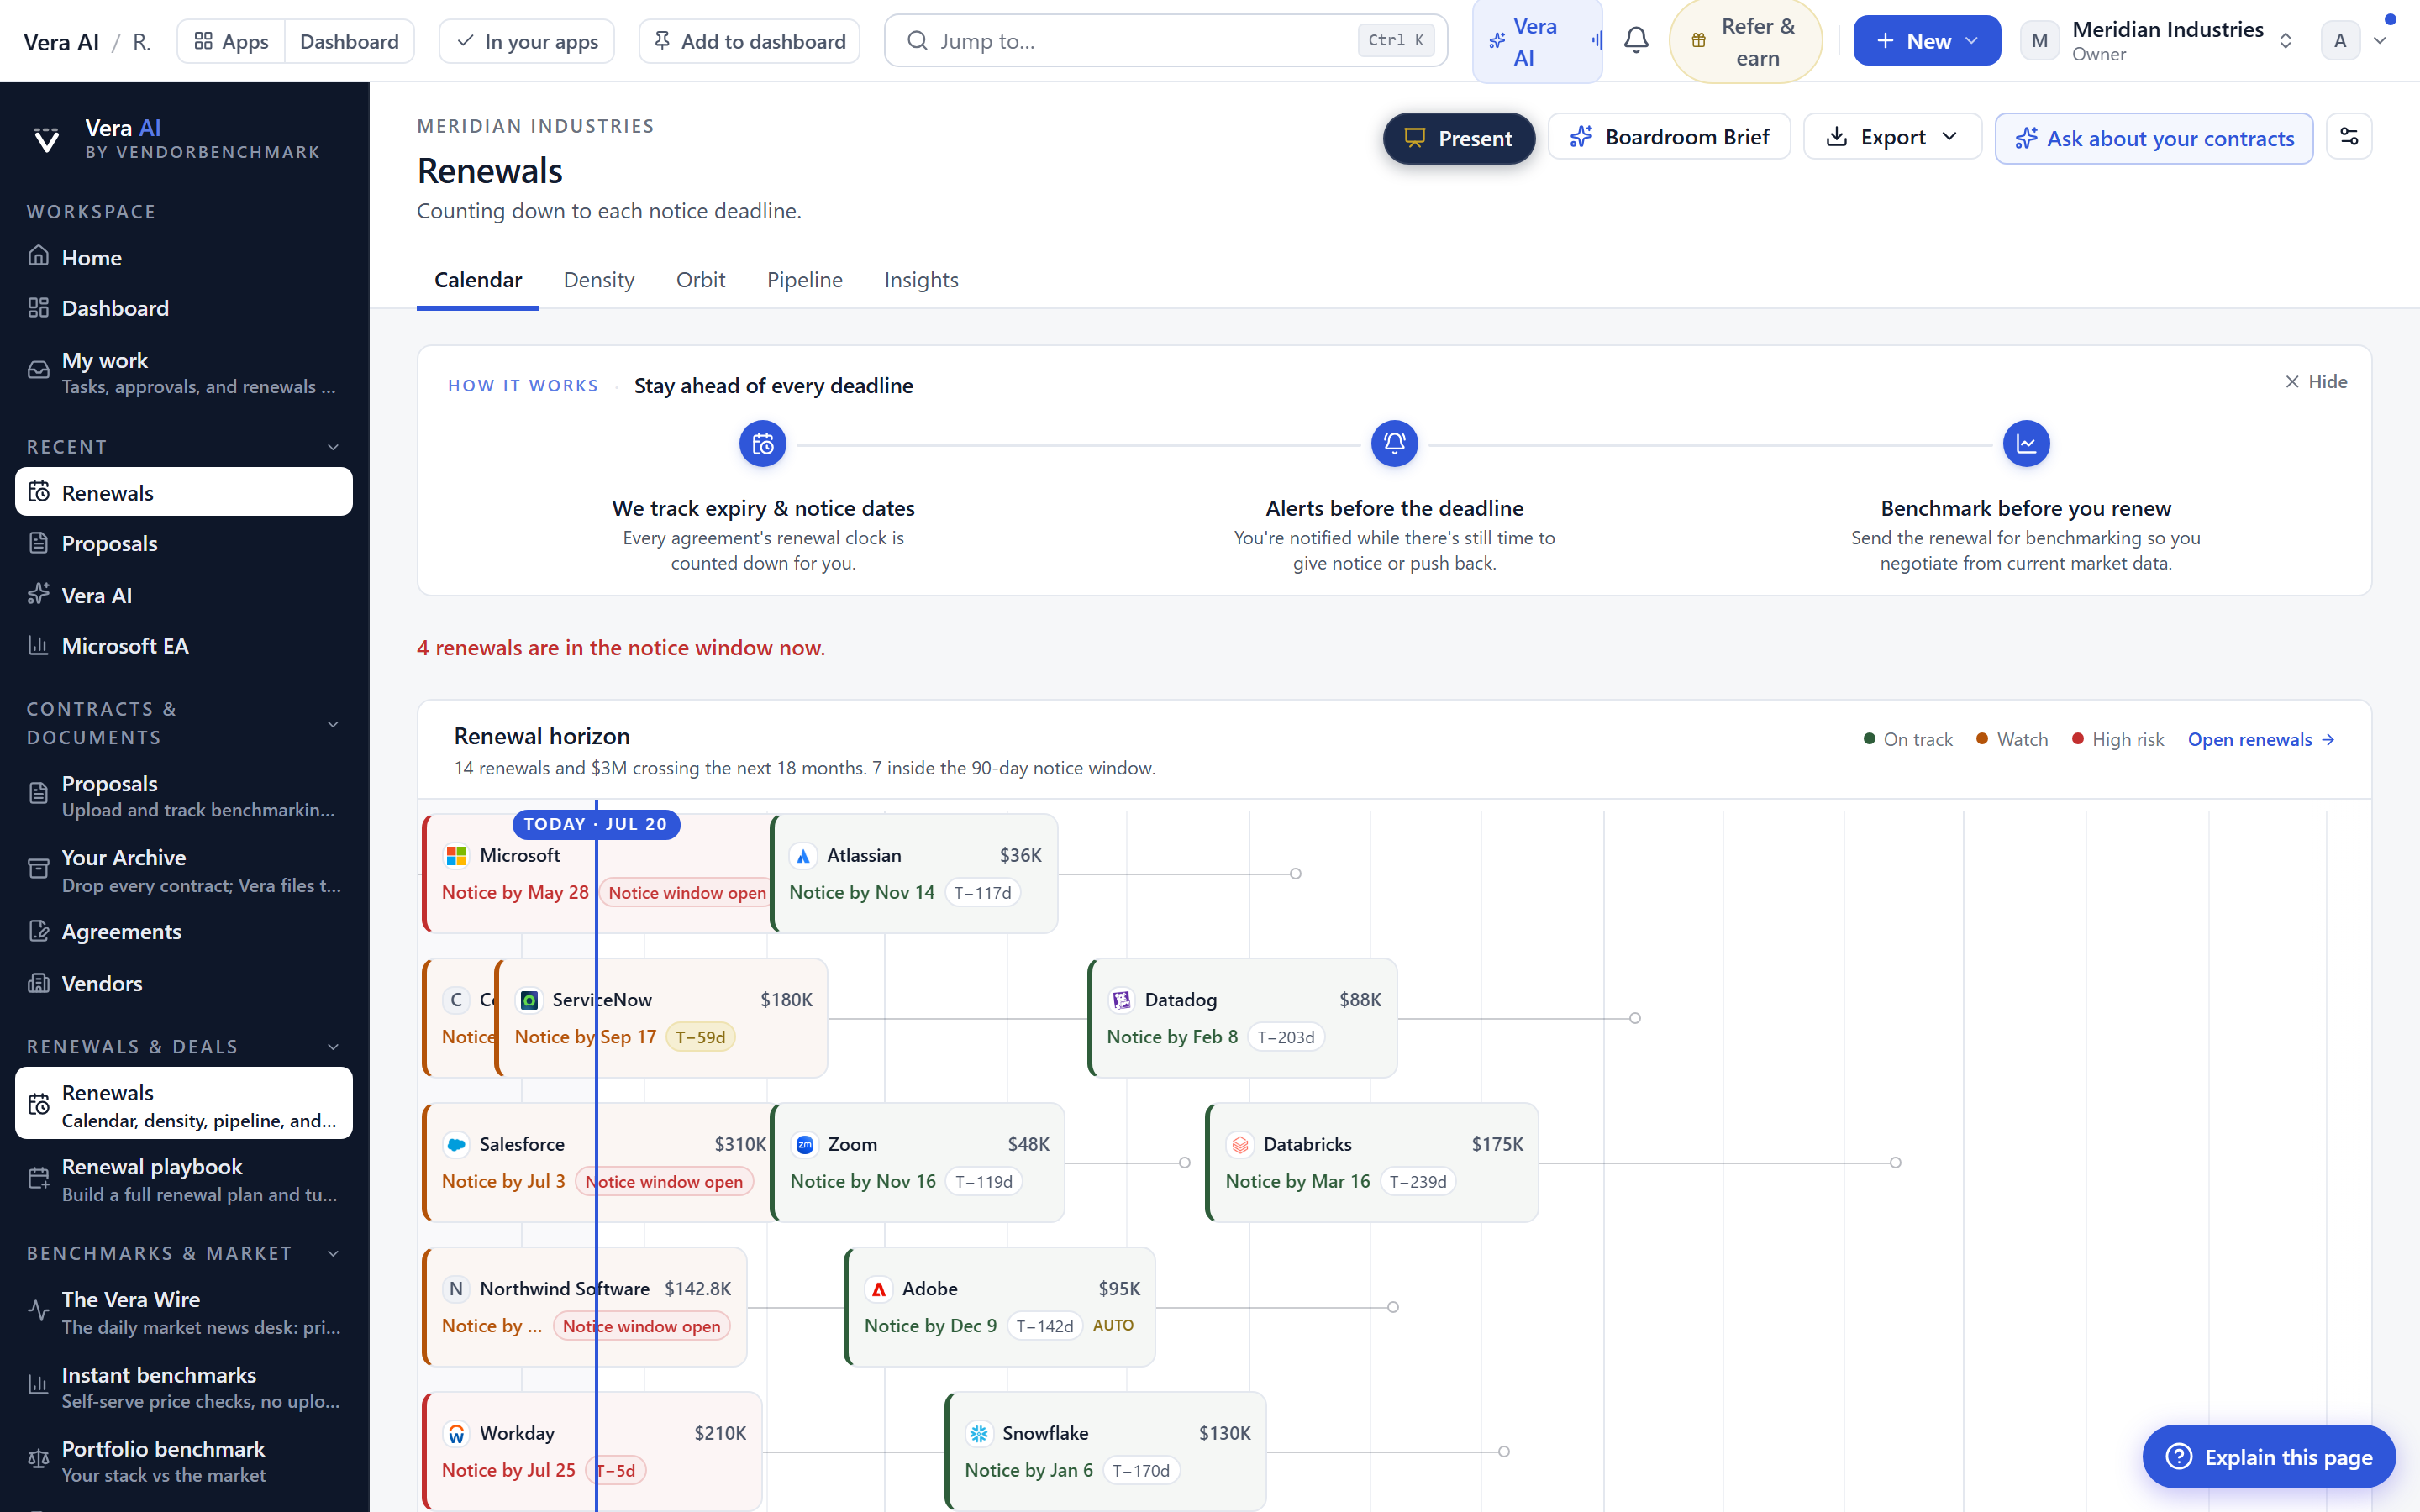Image resolution: width=2420 pixels, height=1512 pixels.
Task: Click the M workspace avatar
Action: coord(2039,41)
